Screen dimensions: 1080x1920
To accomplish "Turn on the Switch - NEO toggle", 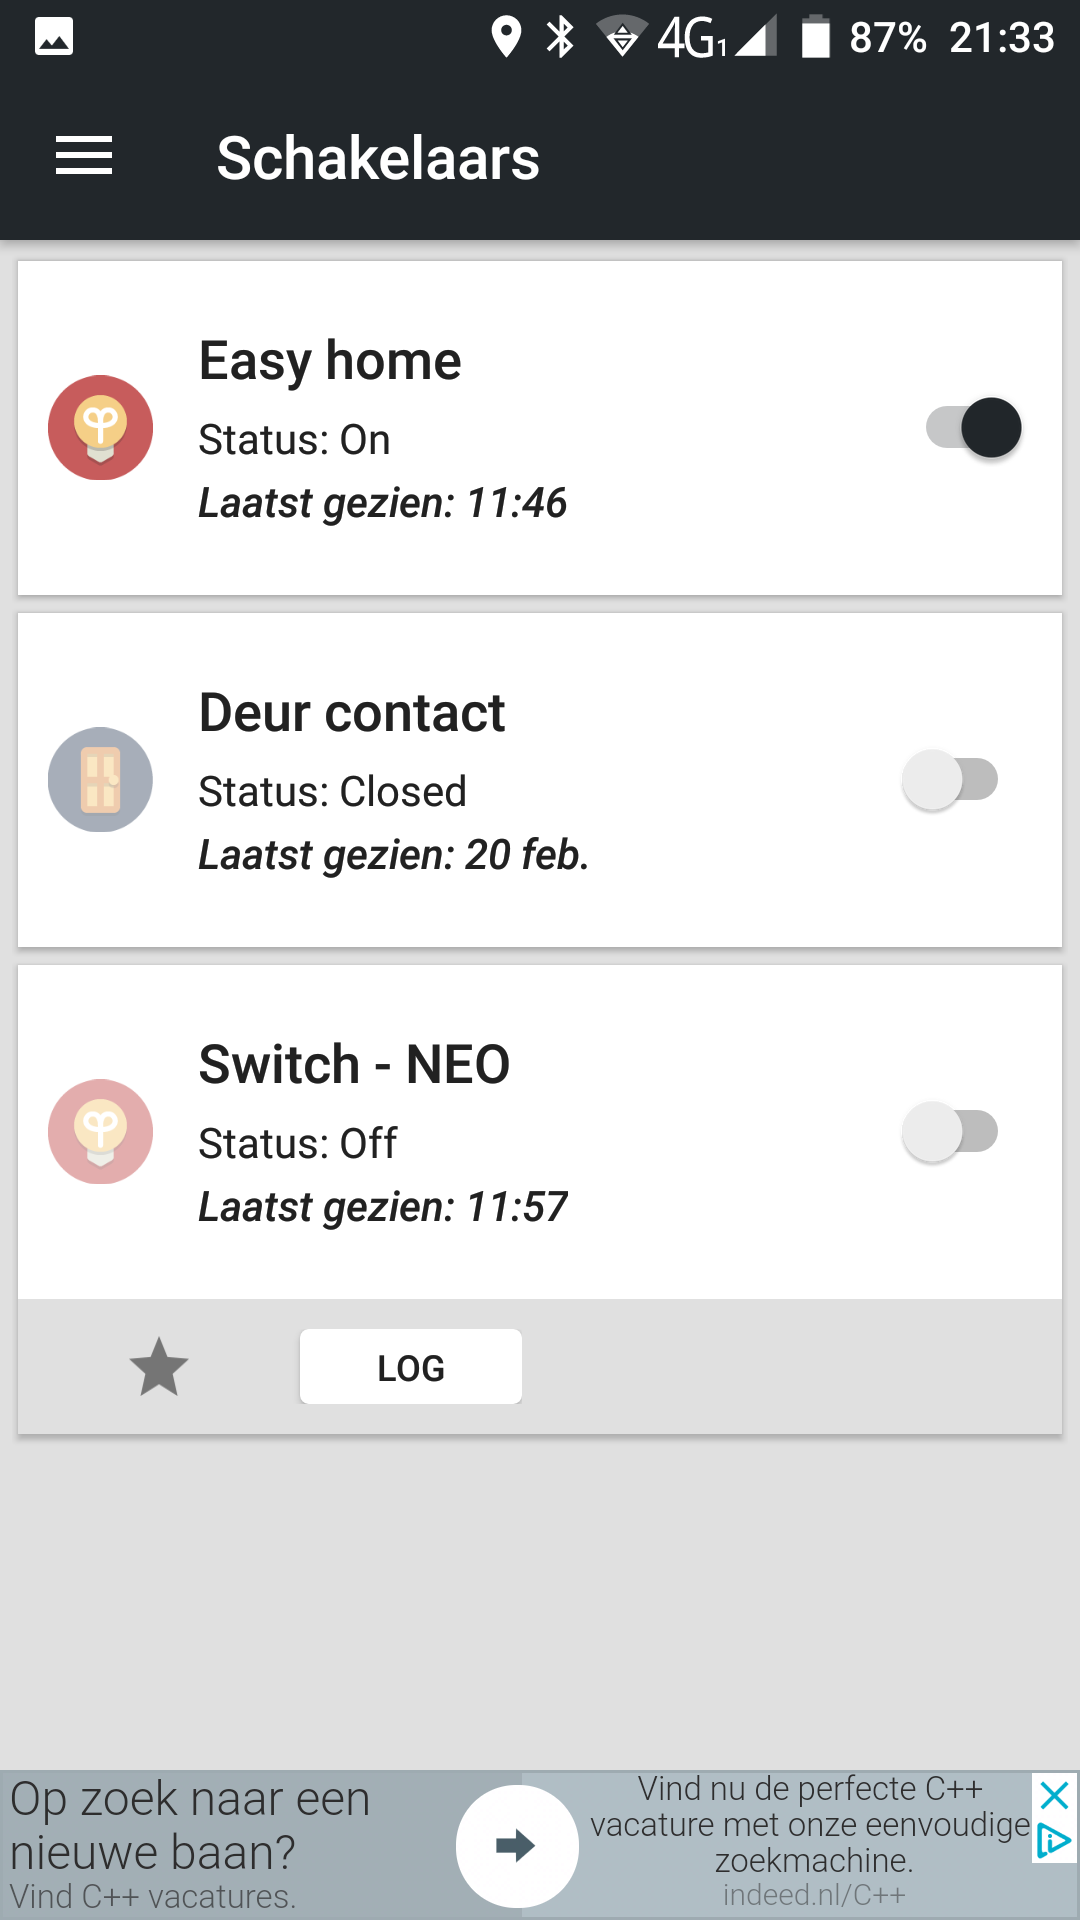I will [x=950, y=1132].
